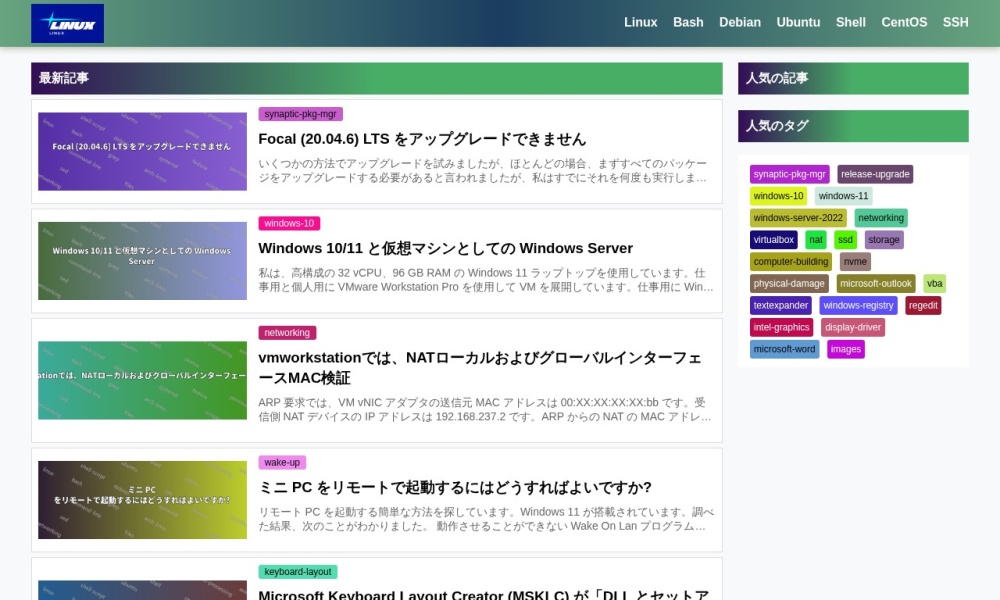Click the keyboard-layout article tag
This screenshot has width=1000, height=600.
click(x=297, y=572)
